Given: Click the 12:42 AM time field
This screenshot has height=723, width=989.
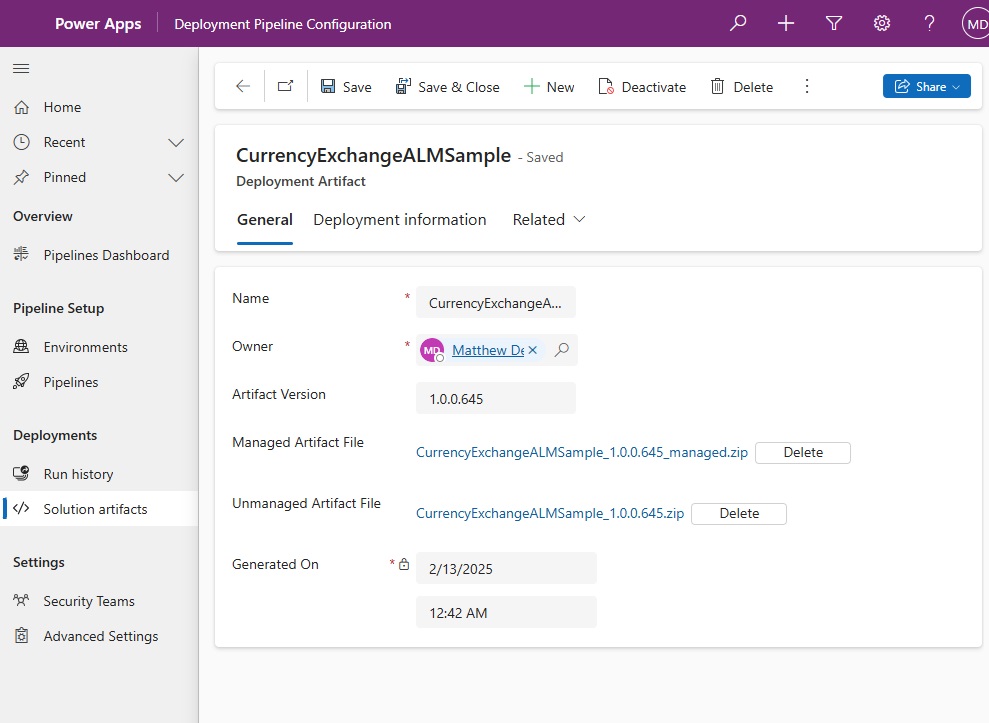Looking at the screenshot, I should point(506,613).
